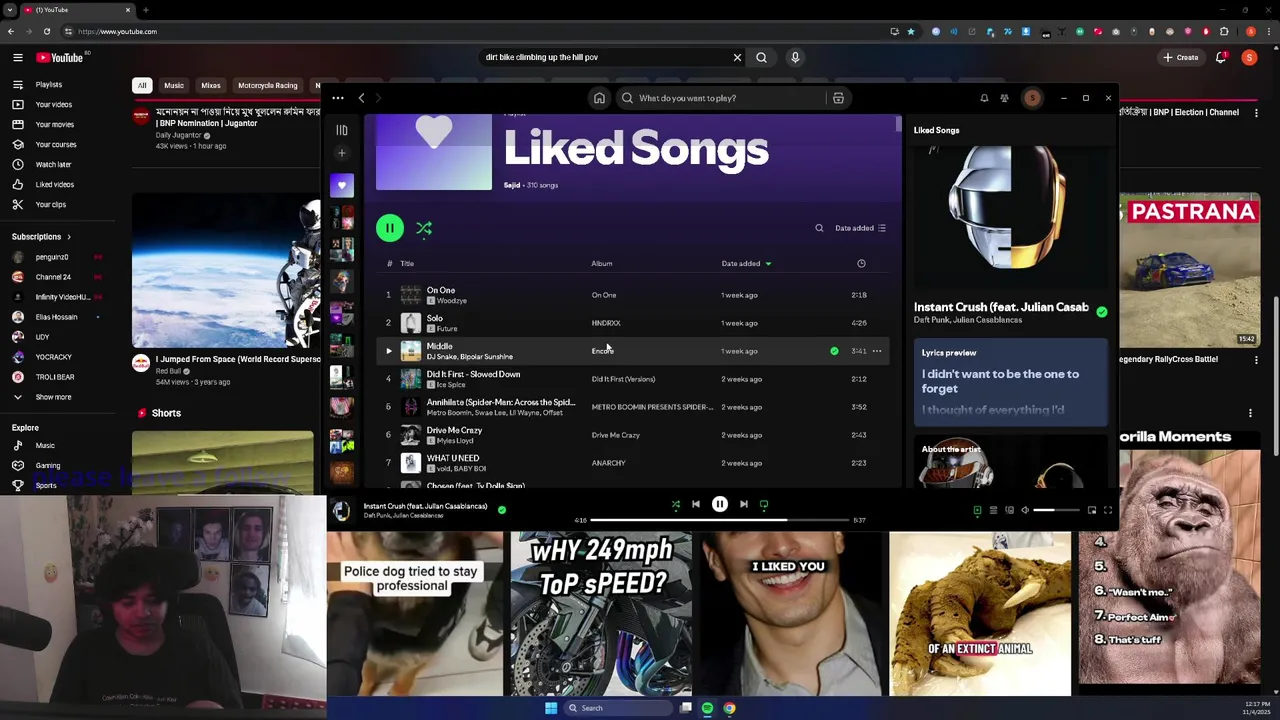The width and height of the screenshot is (1280, 720).
Task: Select the All filter chip on YouTube
Action: point(142,85)
